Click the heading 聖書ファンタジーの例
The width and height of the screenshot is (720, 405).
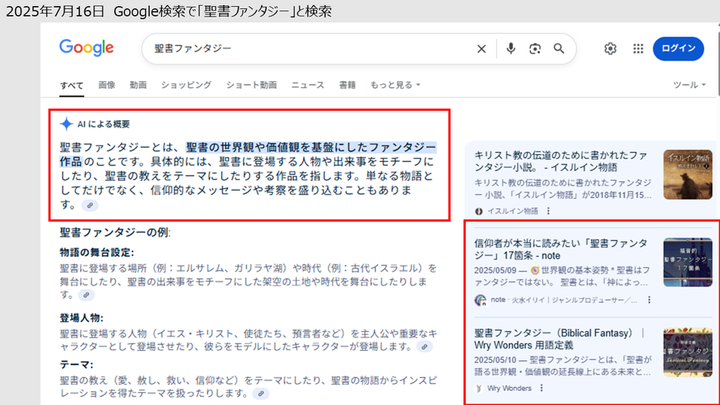115,233
